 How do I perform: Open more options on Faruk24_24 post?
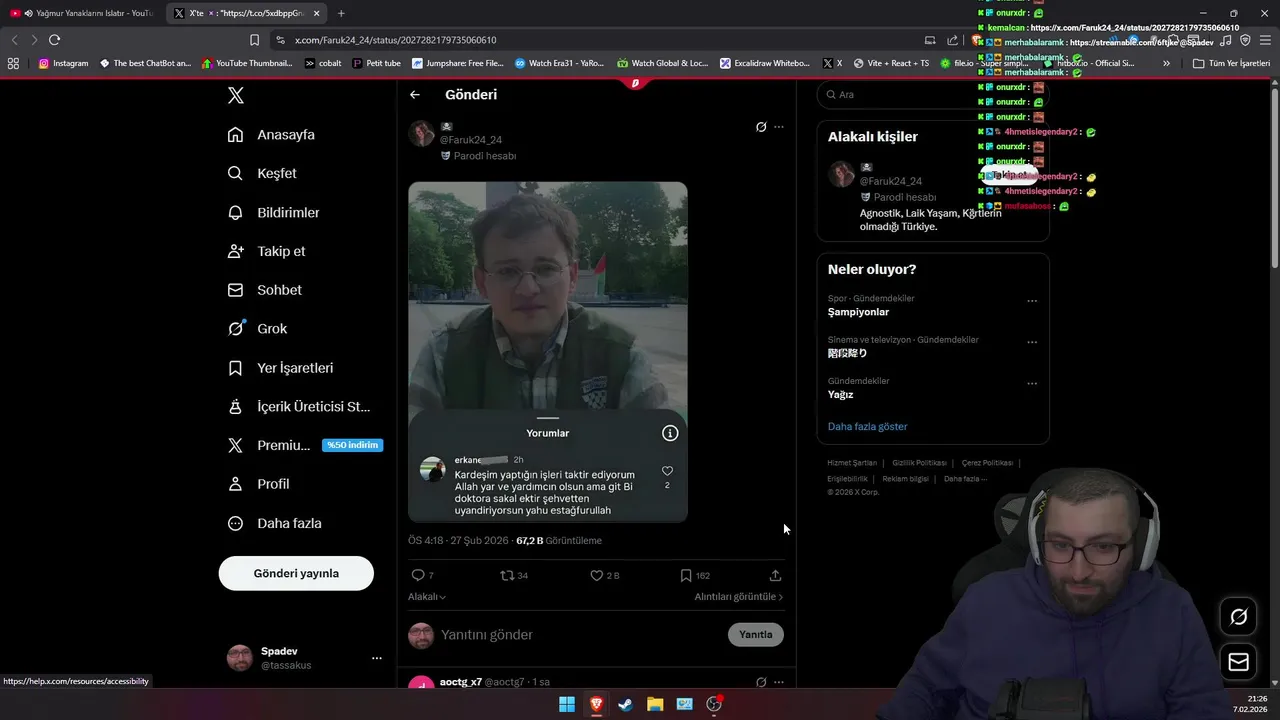pyautogui.click(x=779, y=127)
